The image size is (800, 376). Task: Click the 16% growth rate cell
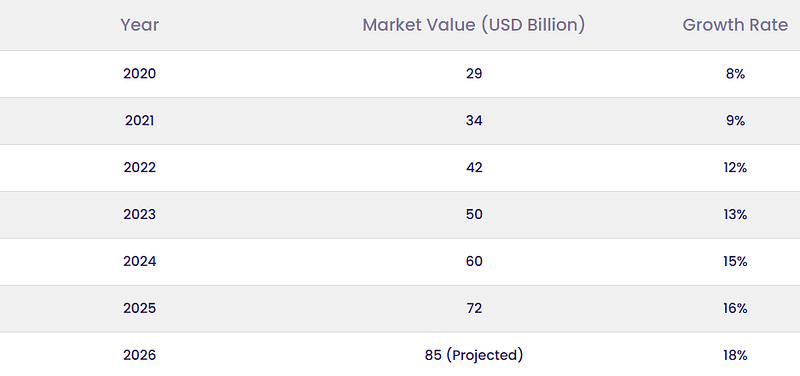tap(735, 309)
